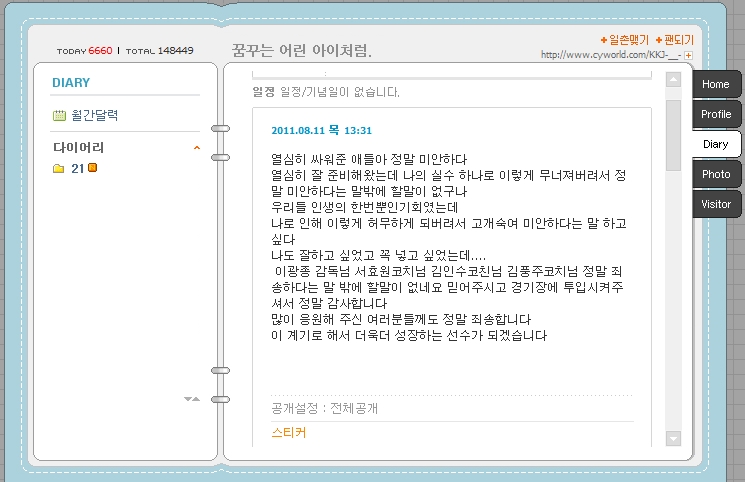Screen dimensions: 745x482
Task: Click the 공개설정 : 전체공개 text
Action: 325,408
